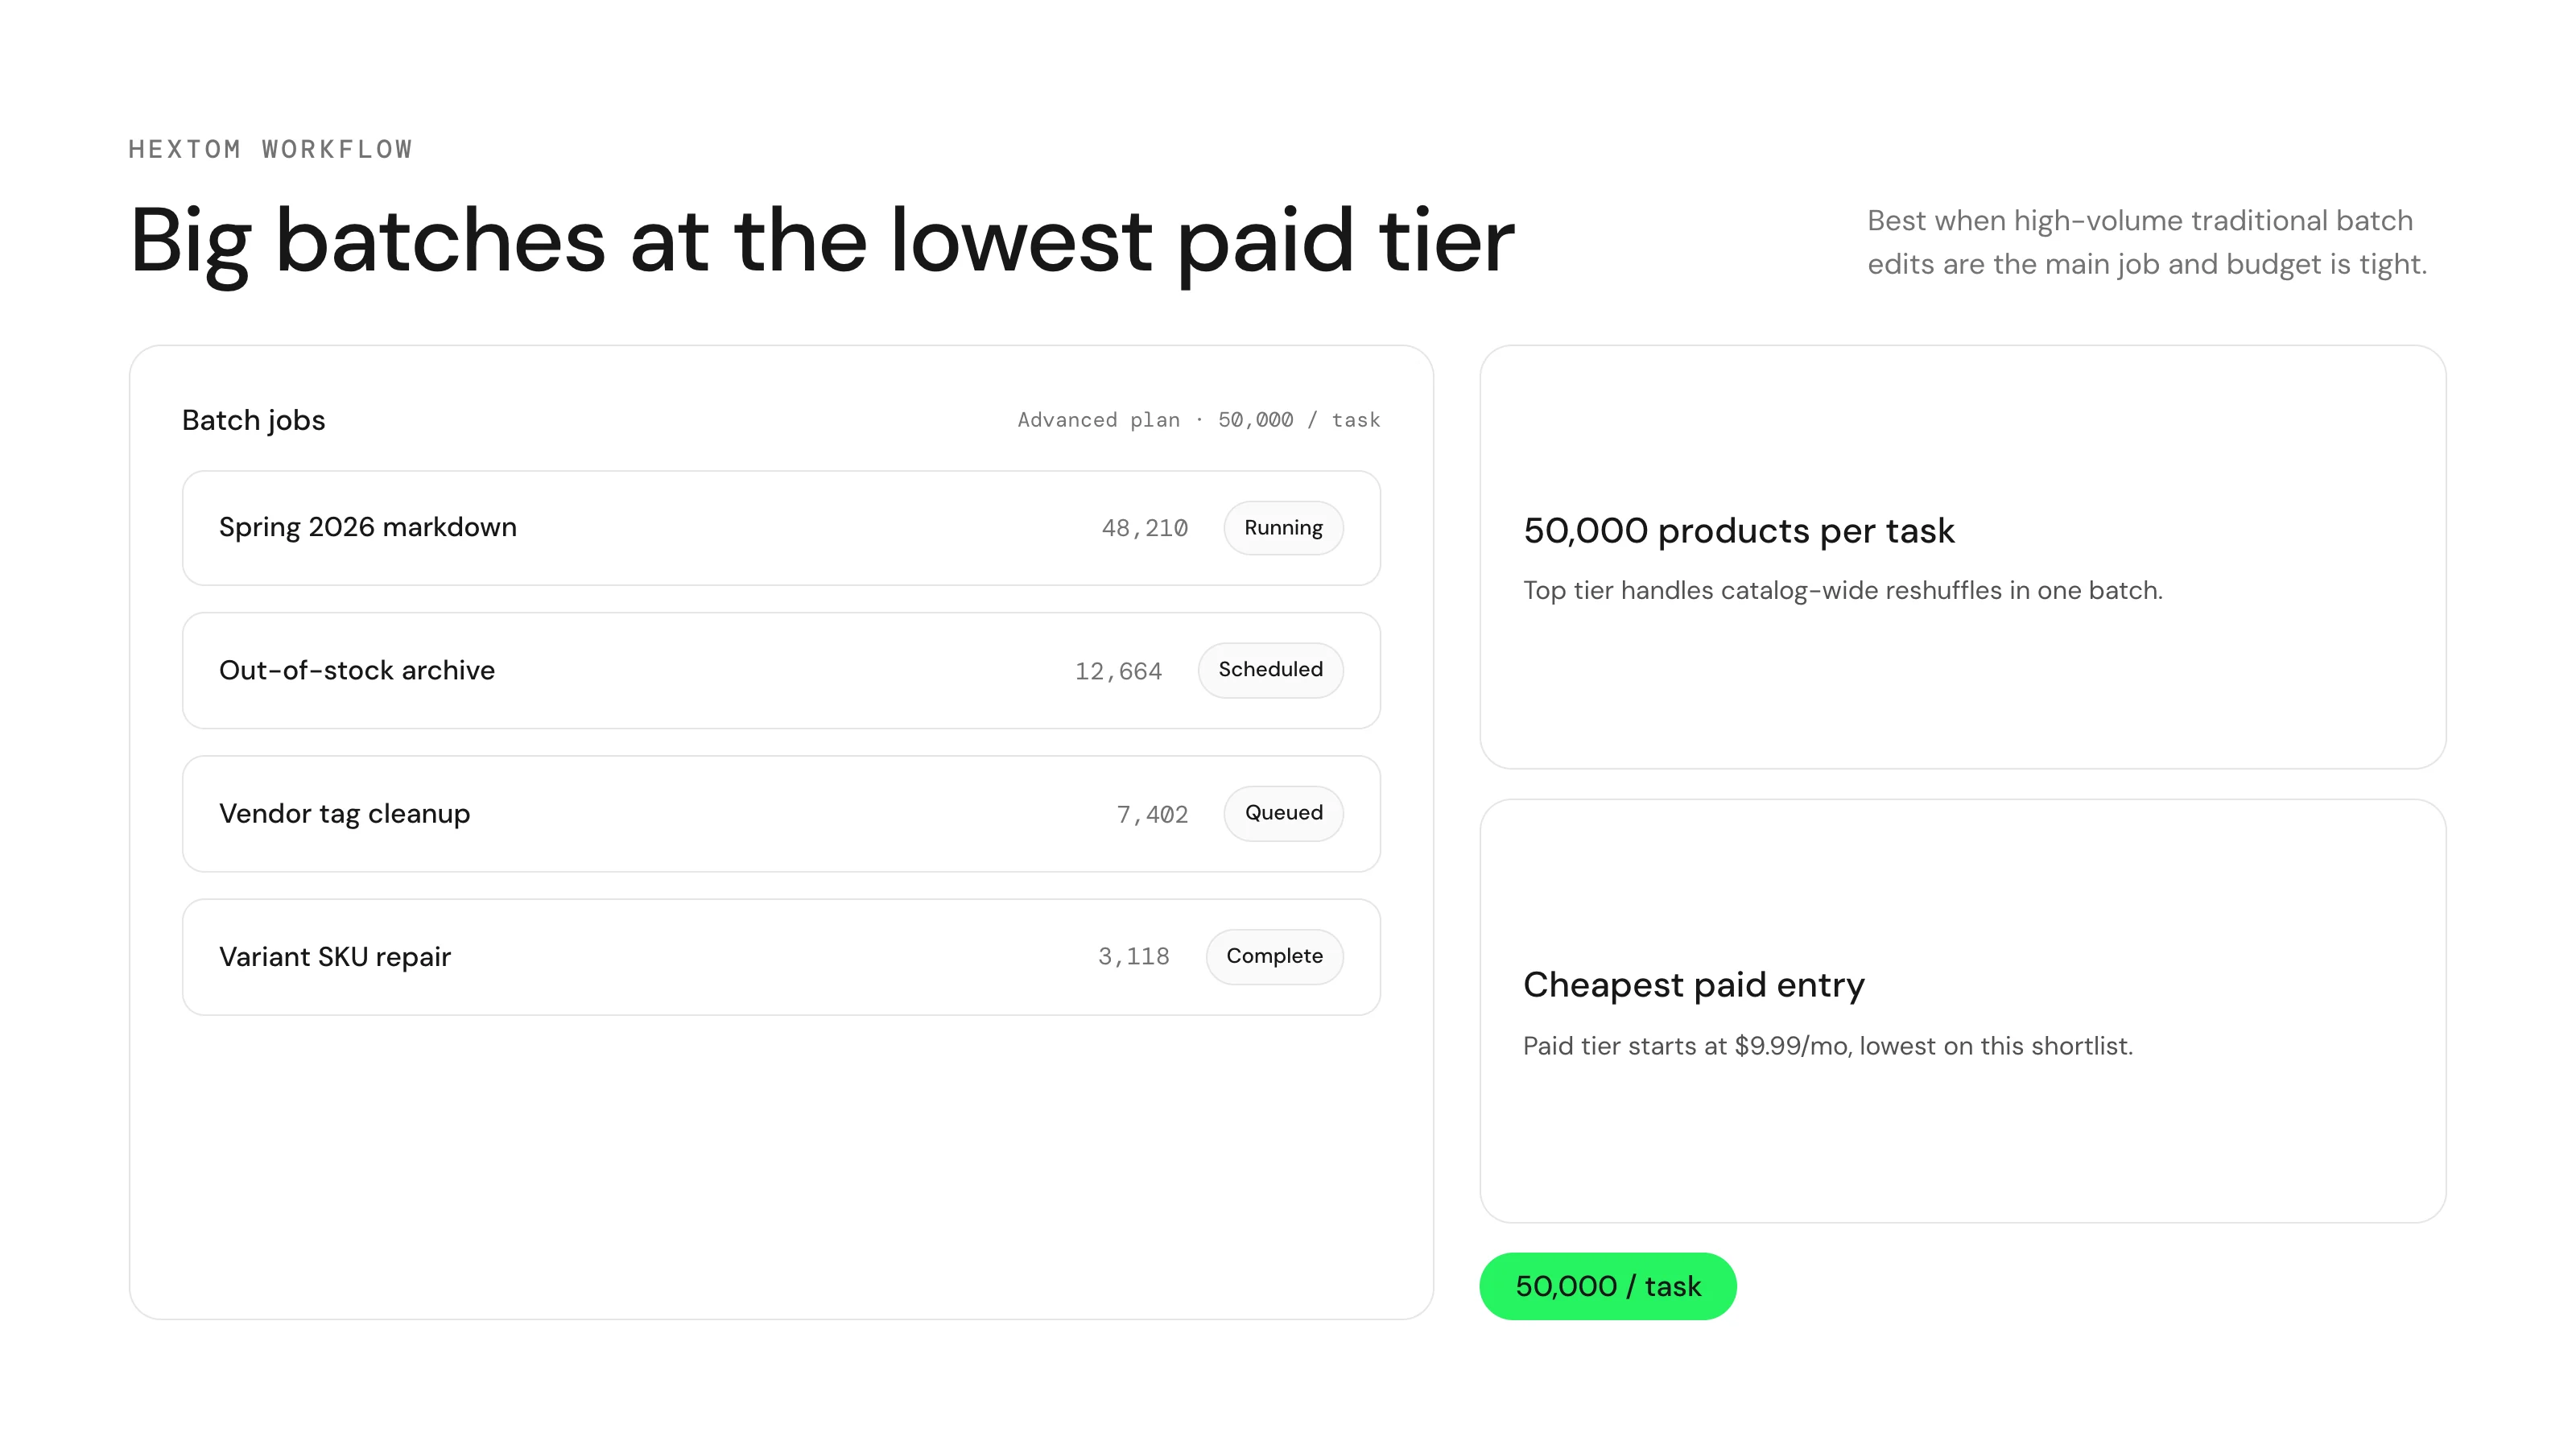Click the Batch jobs panel heading
Image resolution: width=2576 pixels, height=1449 pixels.
(x=254, y=420)
